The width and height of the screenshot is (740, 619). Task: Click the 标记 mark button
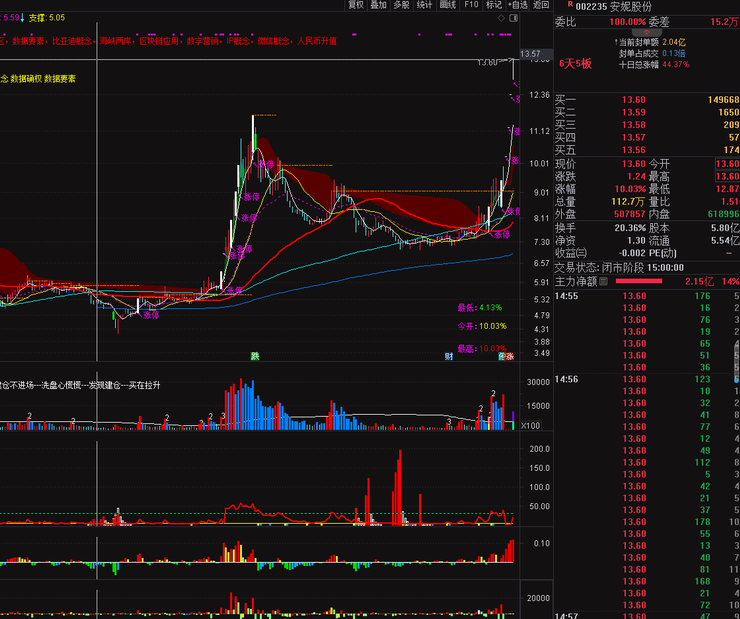[x=494, y=5]
